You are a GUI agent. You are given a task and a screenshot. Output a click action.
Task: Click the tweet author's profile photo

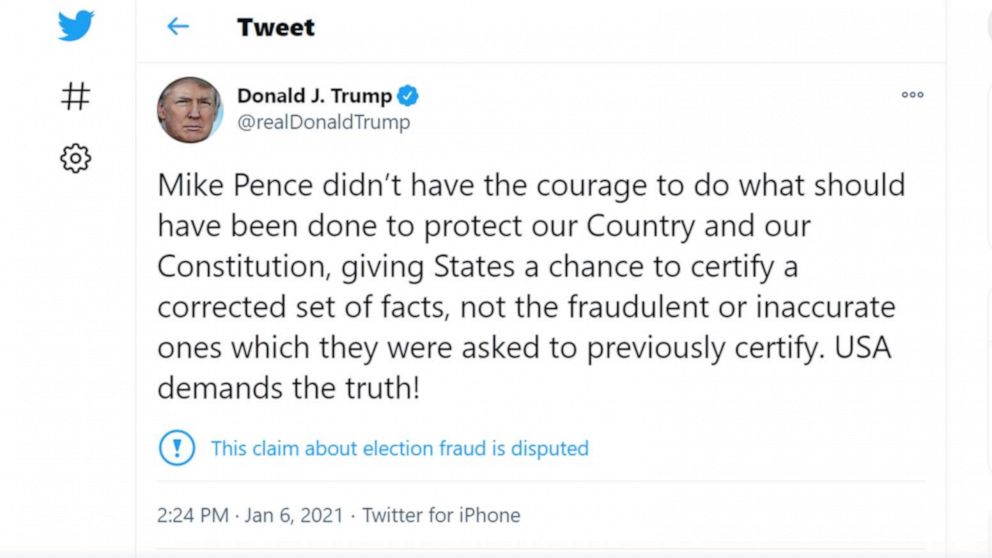click(x=189, y=109)
